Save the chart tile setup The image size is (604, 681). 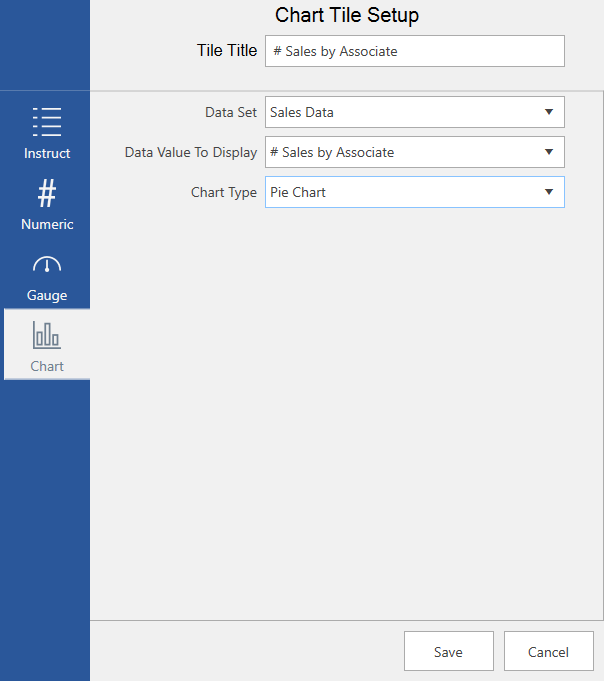pyautogui.click(x=448, y=652)
